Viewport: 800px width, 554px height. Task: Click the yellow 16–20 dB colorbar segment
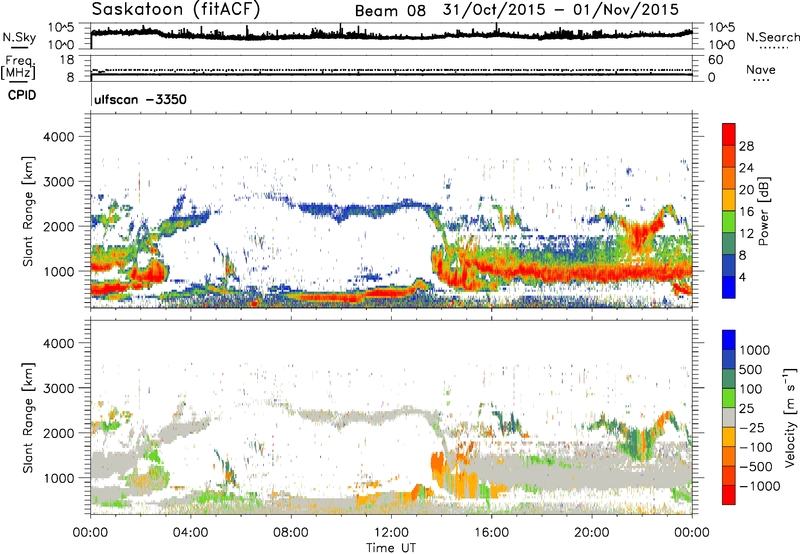(729, 200)
